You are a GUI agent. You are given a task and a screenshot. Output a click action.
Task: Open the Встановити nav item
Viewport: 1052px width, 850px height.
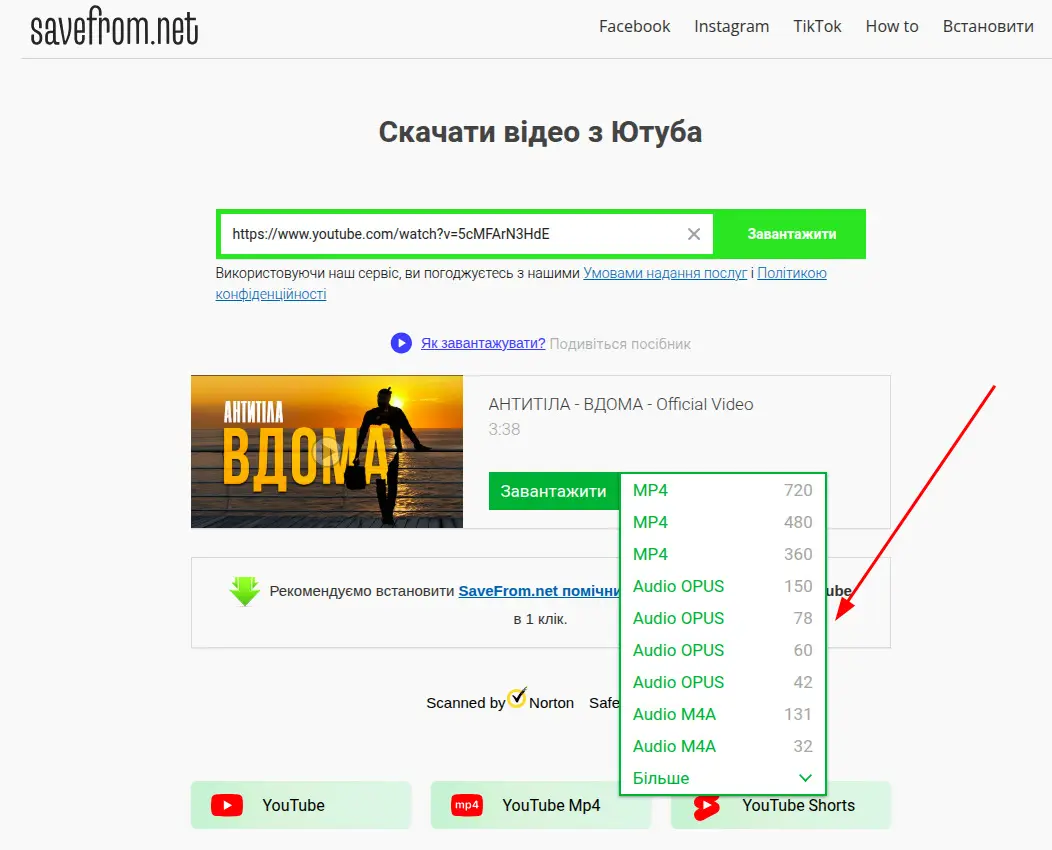pyautogui.click(x=988, y=27)
